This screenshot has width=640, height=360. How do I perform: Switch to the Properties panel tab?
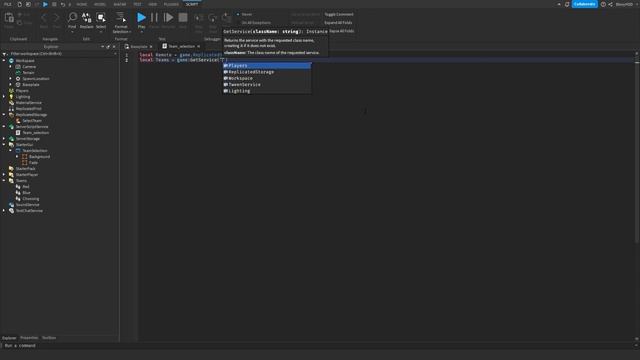point(29,338)
